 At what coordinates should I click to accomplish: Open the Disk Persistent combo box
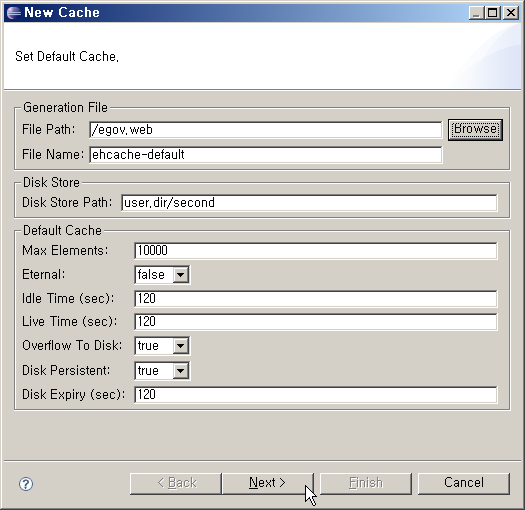click(162, 371)
